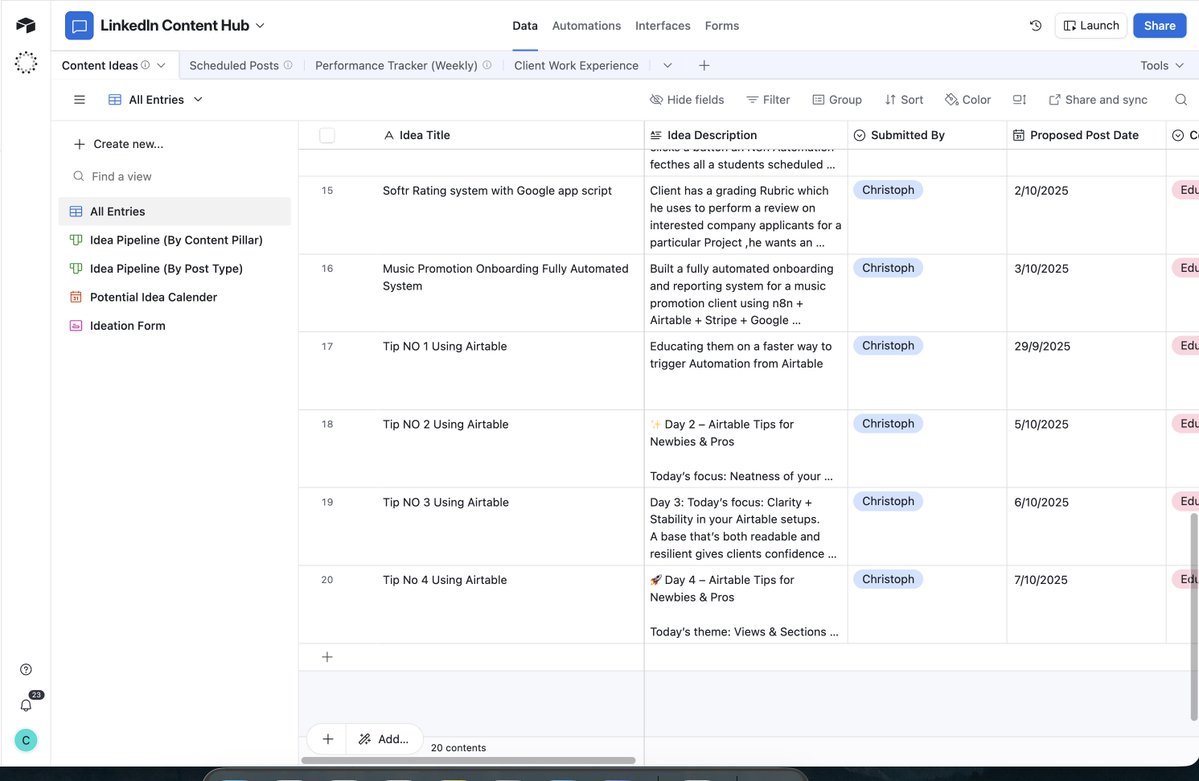The image size is (1199, 781).
Task: Click the Launch button
Action: (1090, 25)
